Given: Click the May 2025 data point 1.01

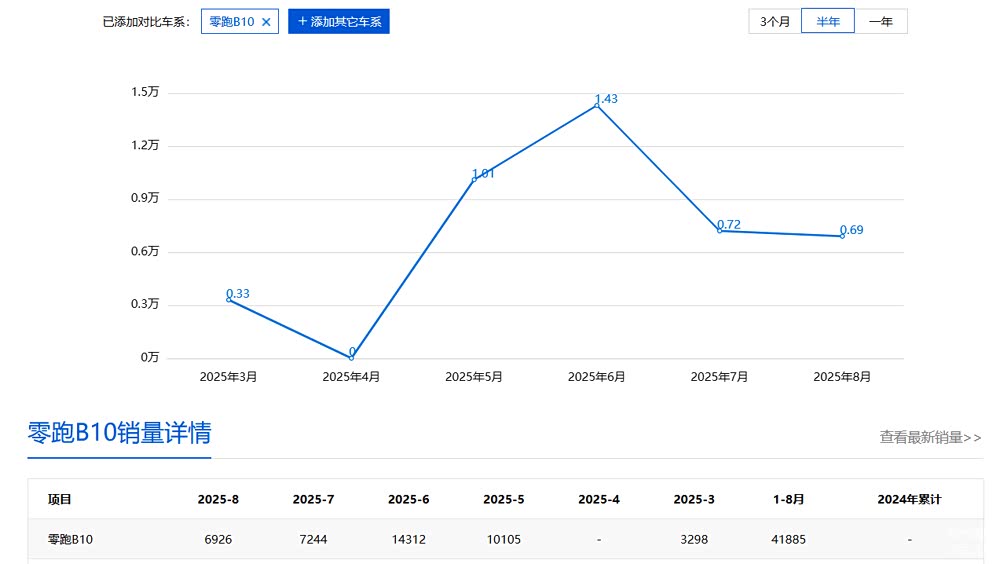Looking at the screenshot, I should click(x=474, y=180).
